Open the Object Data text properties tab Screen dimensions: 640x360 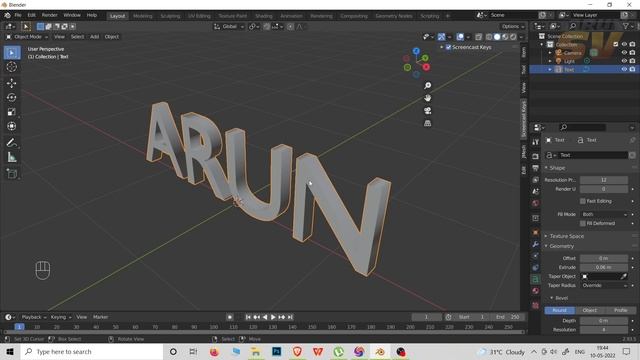(536, 279)
